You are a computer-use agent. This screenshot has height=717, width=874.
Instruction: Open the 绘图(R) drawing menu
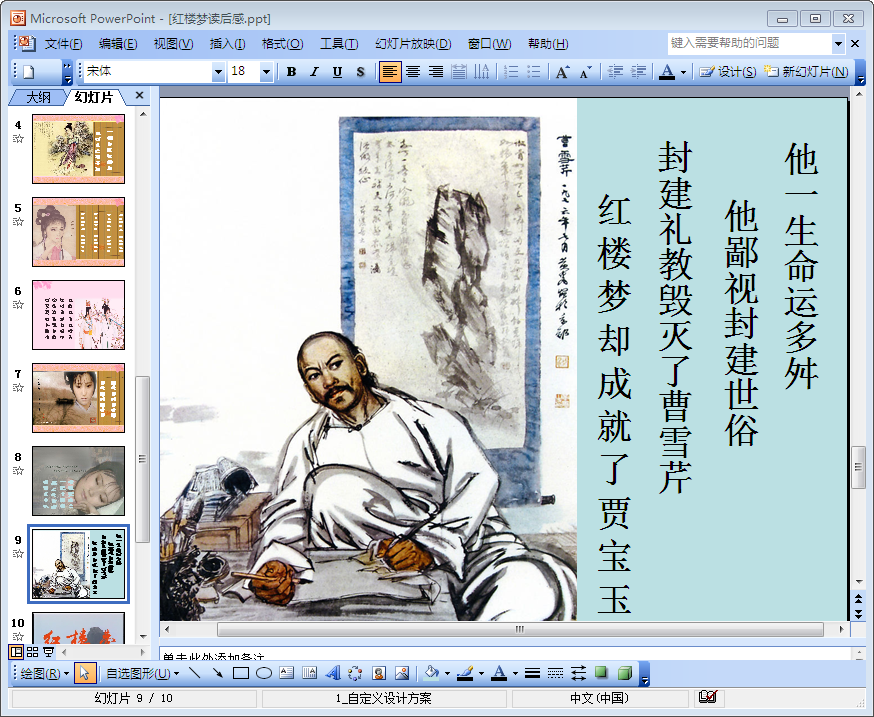point(44,674)
